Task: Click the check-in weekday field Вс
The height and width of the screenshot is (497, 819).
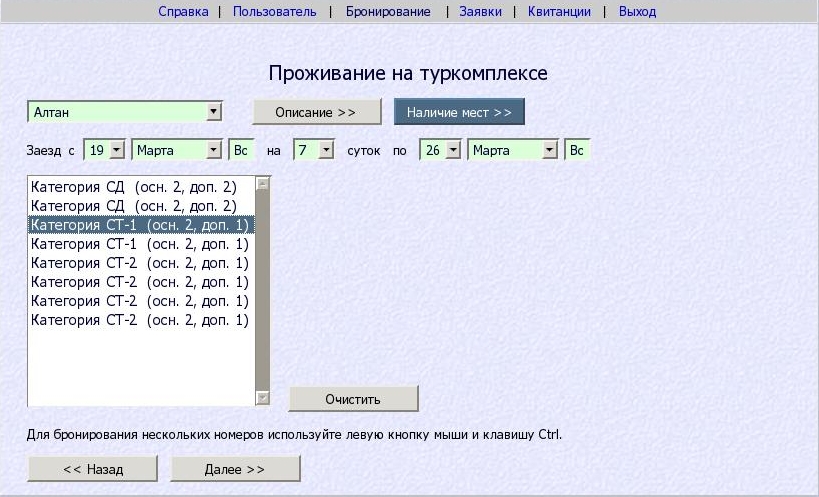Action: (241, 150)
